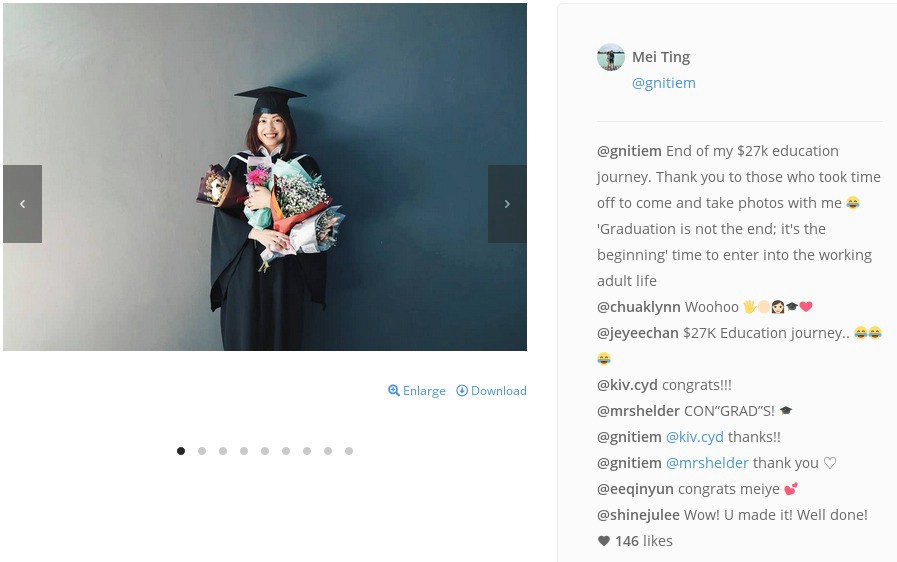Advance to next photo with right arrow
The image size is (897, 562).
(x=507, y=204)
